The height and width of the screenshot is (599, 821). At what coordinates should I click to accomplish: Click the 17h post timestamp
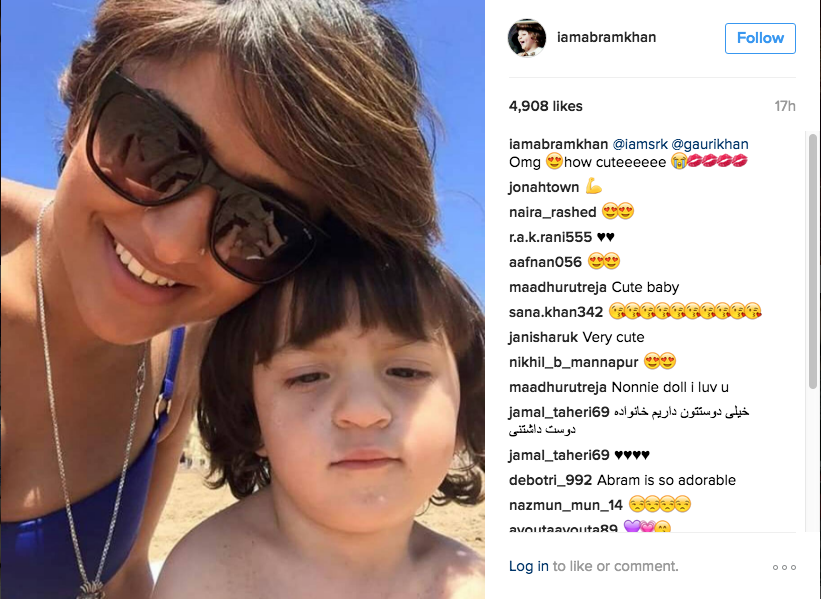tap(785, 106)
